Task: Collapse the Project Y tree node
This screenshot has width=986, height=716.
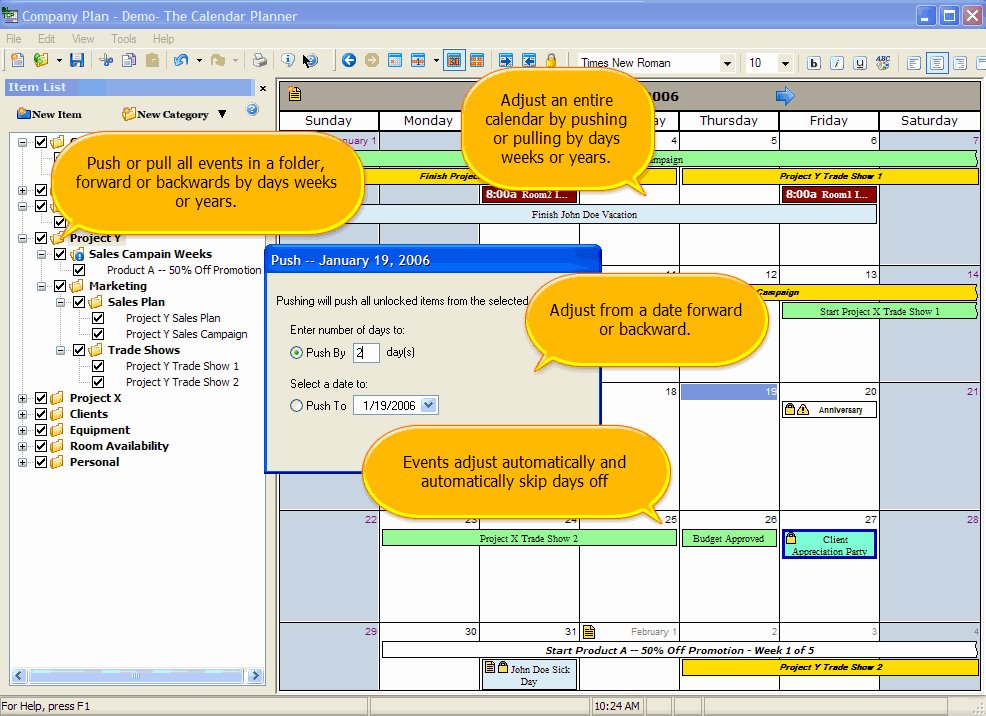Action: pos(22,238)
